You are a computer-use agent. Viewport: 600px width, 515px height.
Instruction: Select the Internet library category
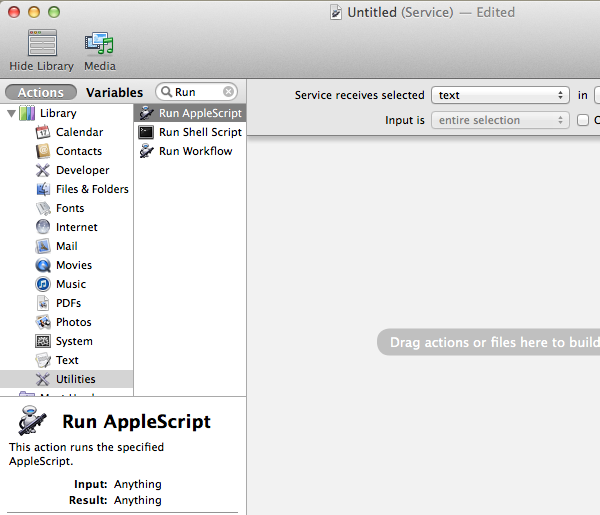click(x=67, y=227)
